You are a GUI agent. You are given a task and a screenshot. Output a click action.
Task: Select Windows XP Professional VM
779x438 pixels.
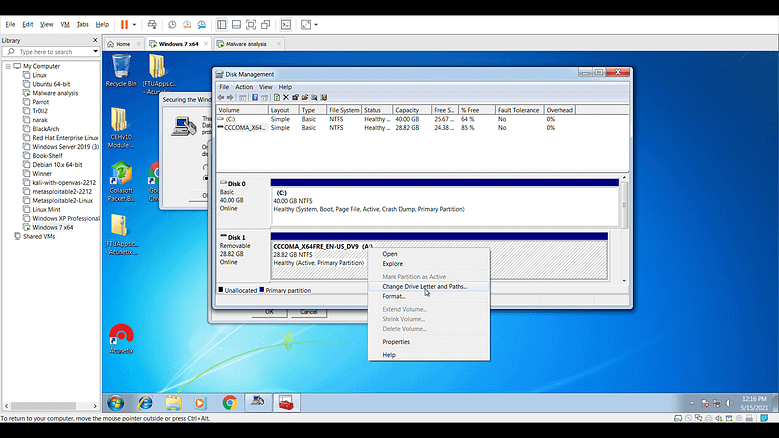66,218
